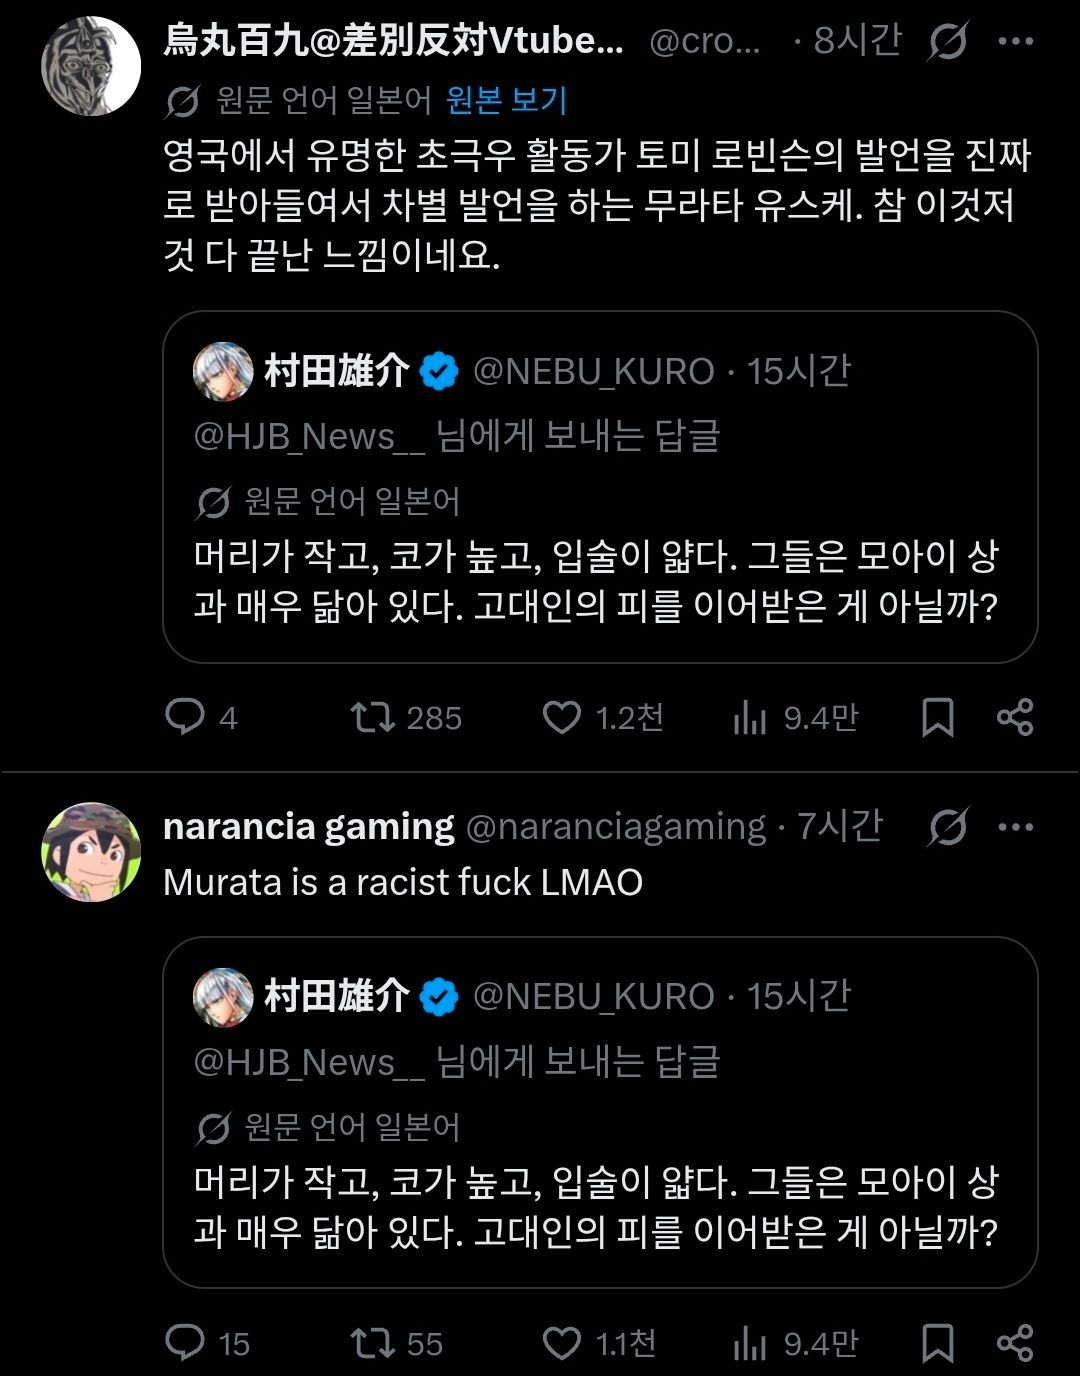Screen dimensions: 1080x1376
Task: Open first quoted 村田雄介 tweet card
Action: 600,487
